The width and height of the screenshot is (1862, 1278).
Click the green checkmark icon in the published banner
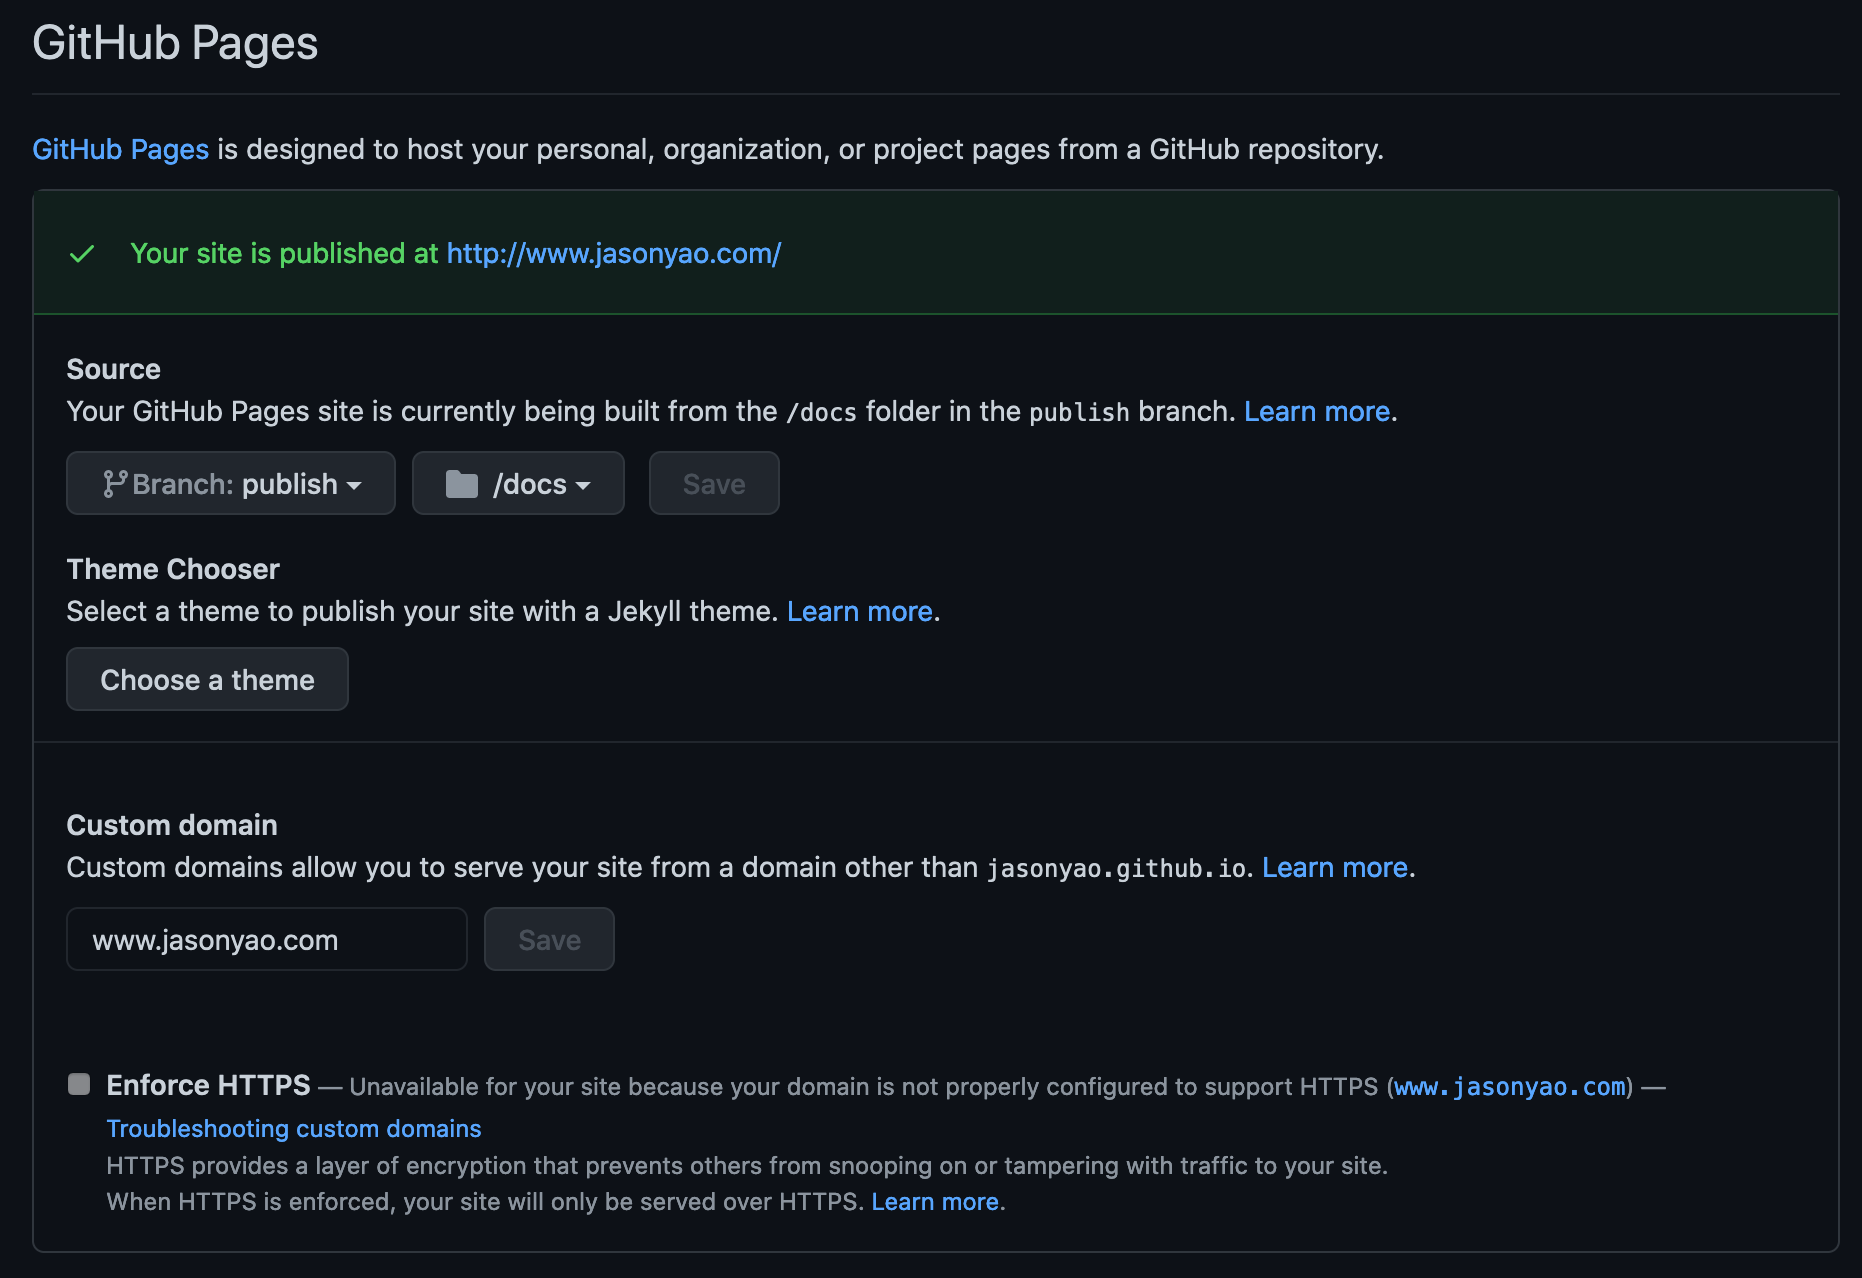pyautogui.click(x=82, y=254)
